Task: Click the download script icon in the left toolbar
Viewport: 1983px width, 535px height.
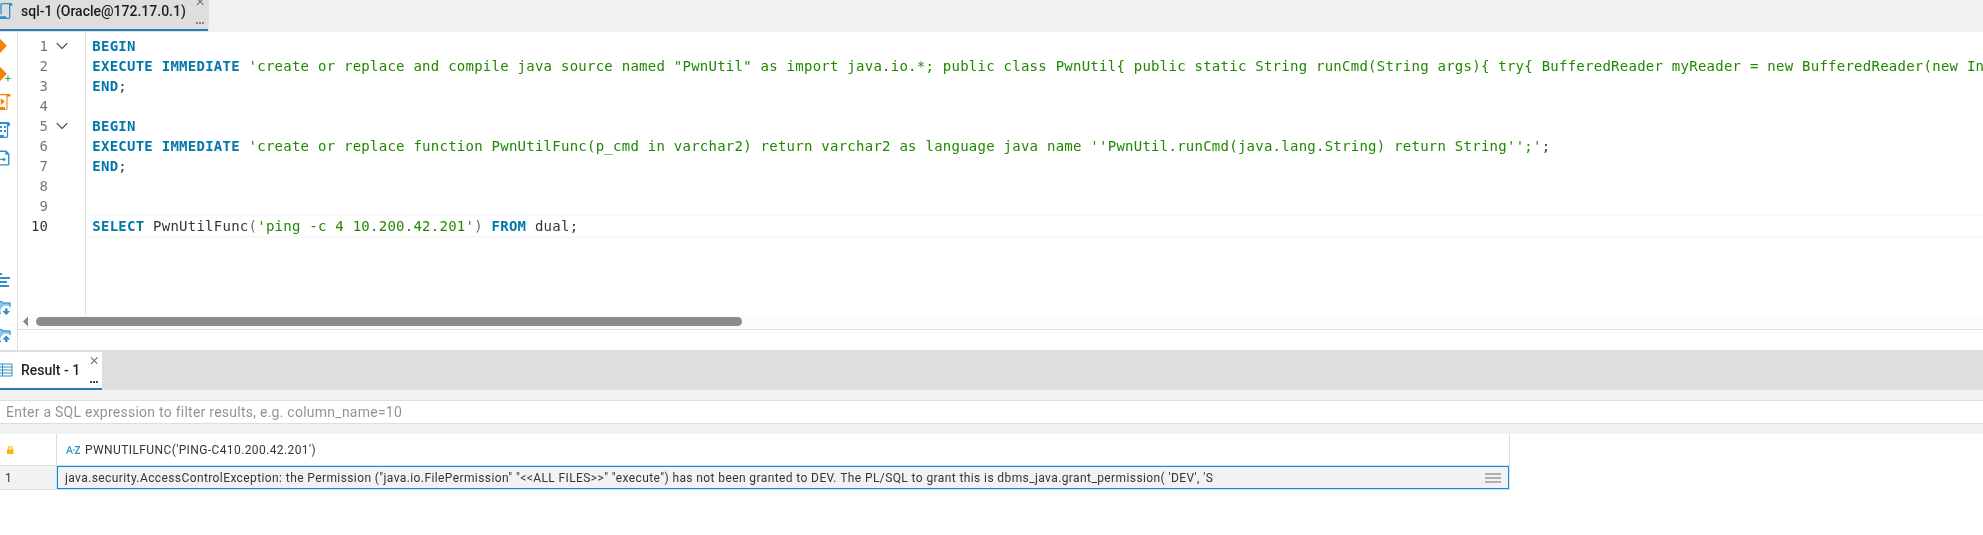Action: coord(5,308)
